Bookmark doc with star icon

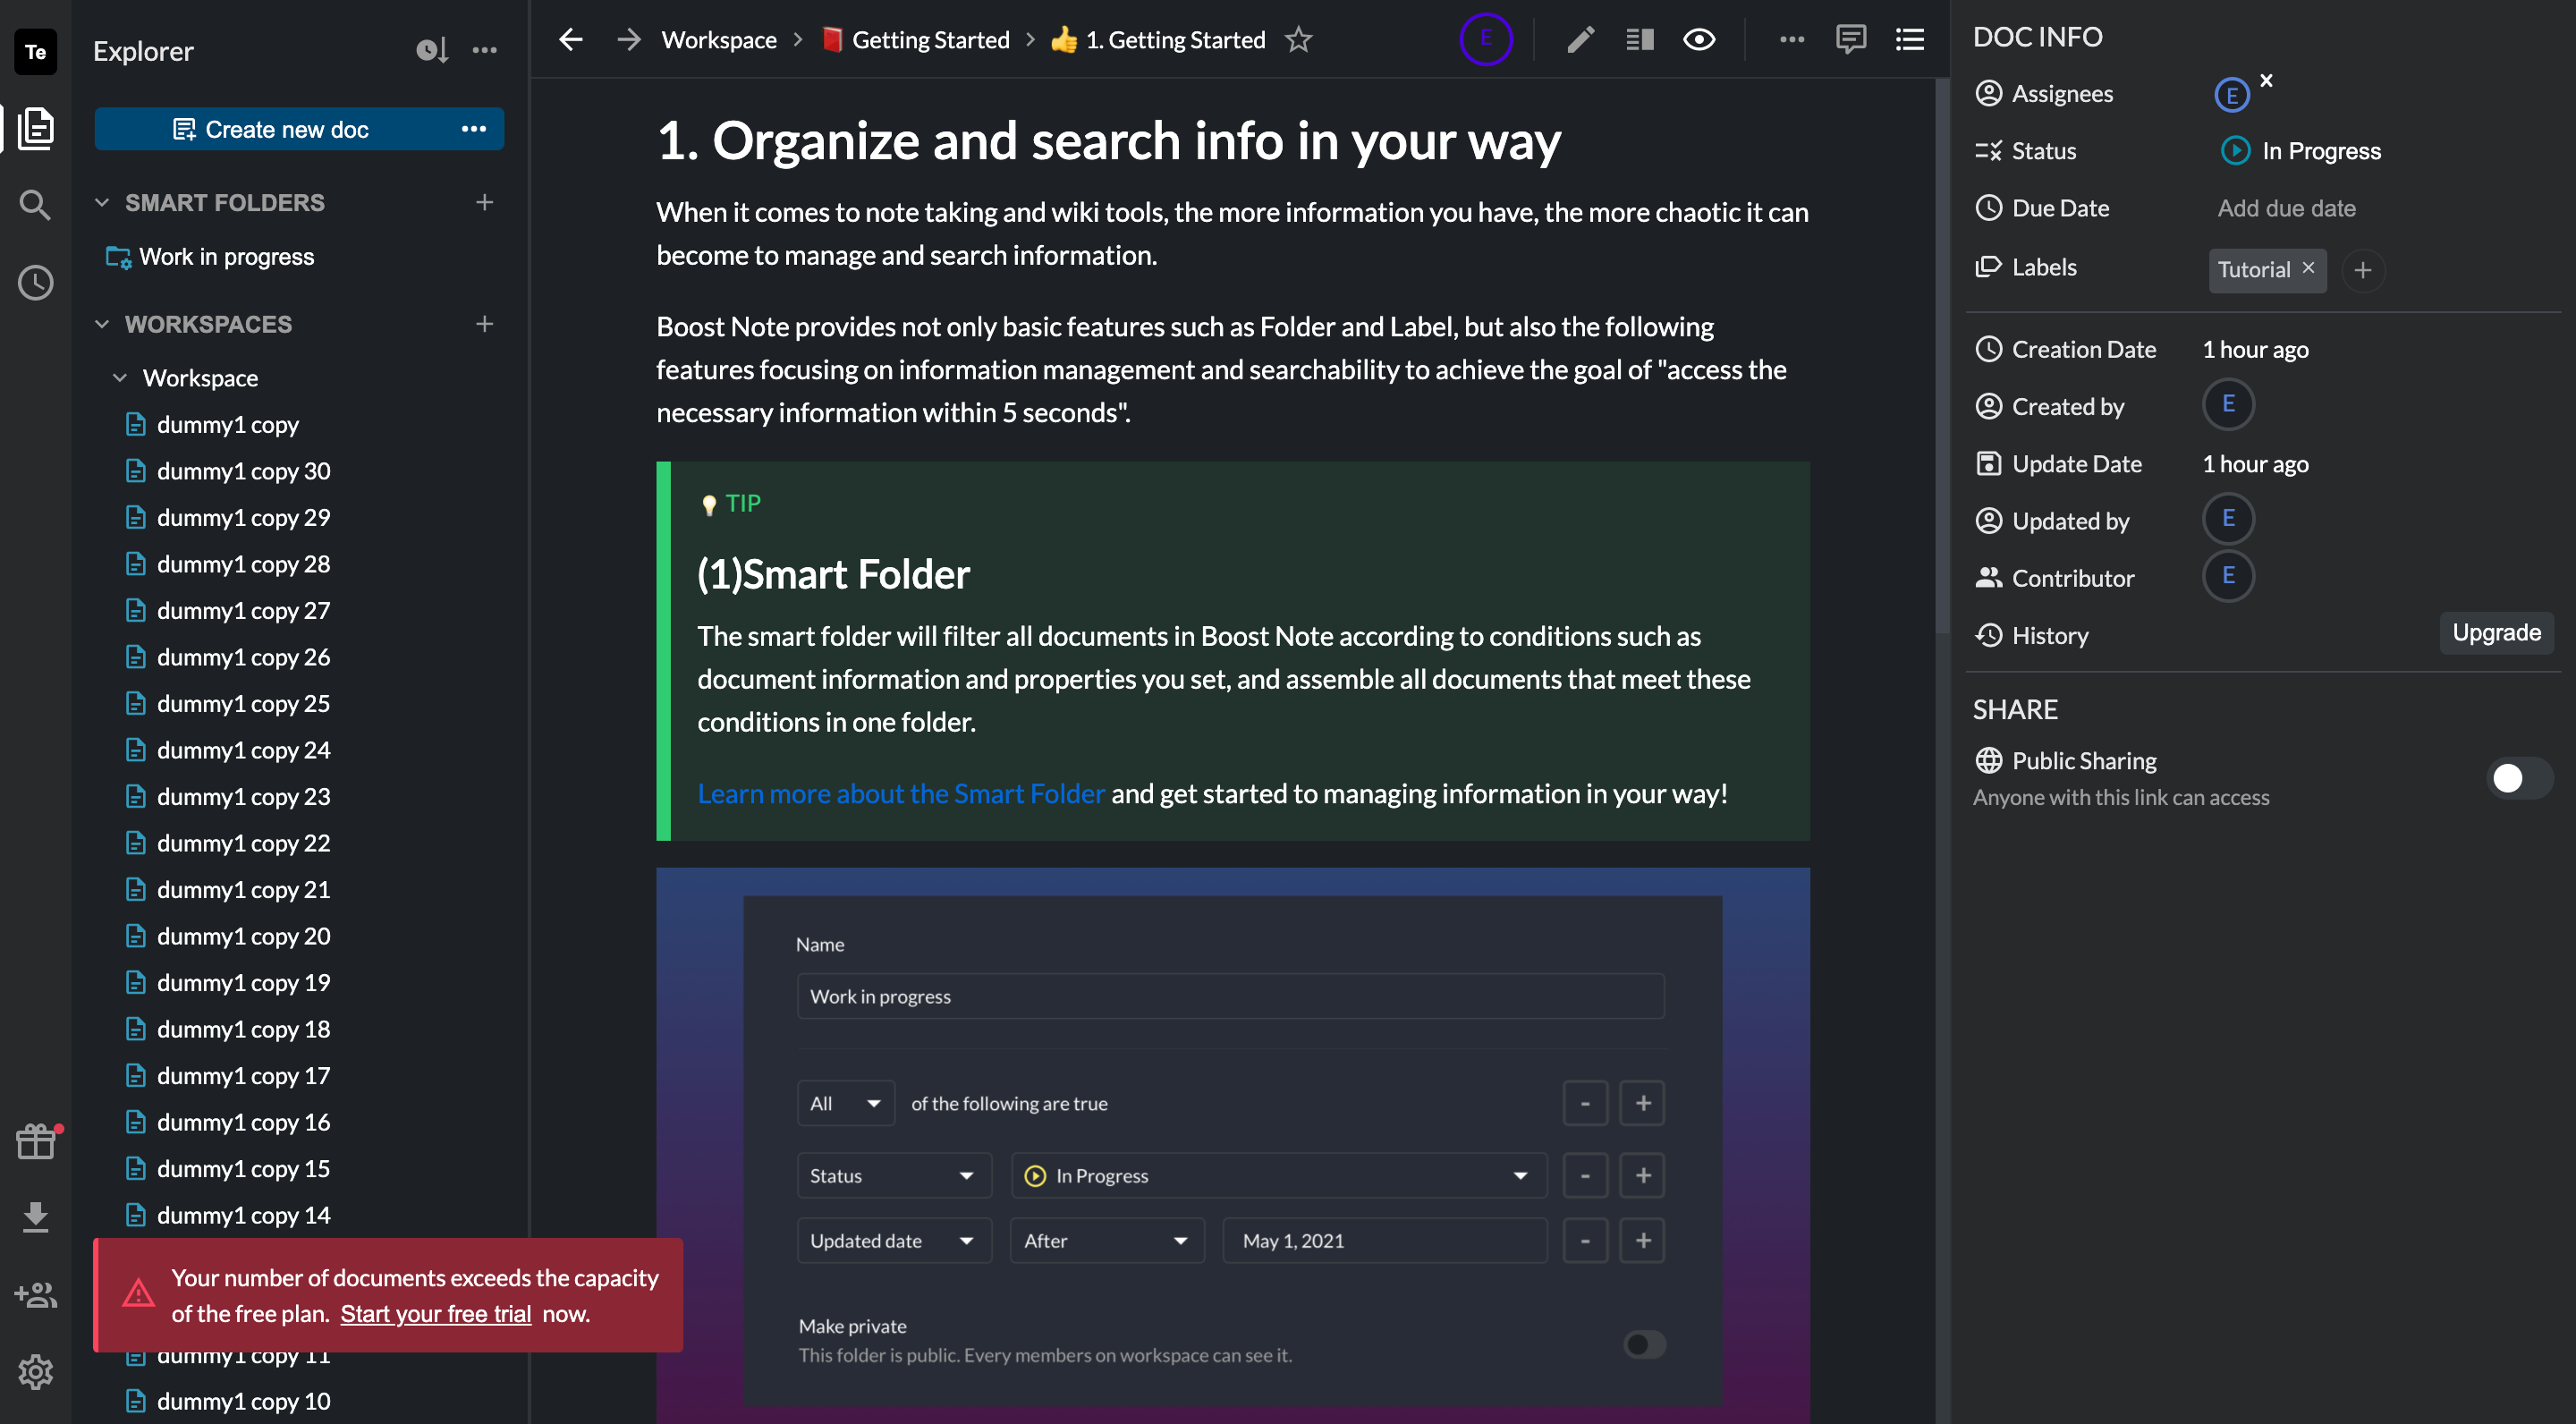(1298, 40)
